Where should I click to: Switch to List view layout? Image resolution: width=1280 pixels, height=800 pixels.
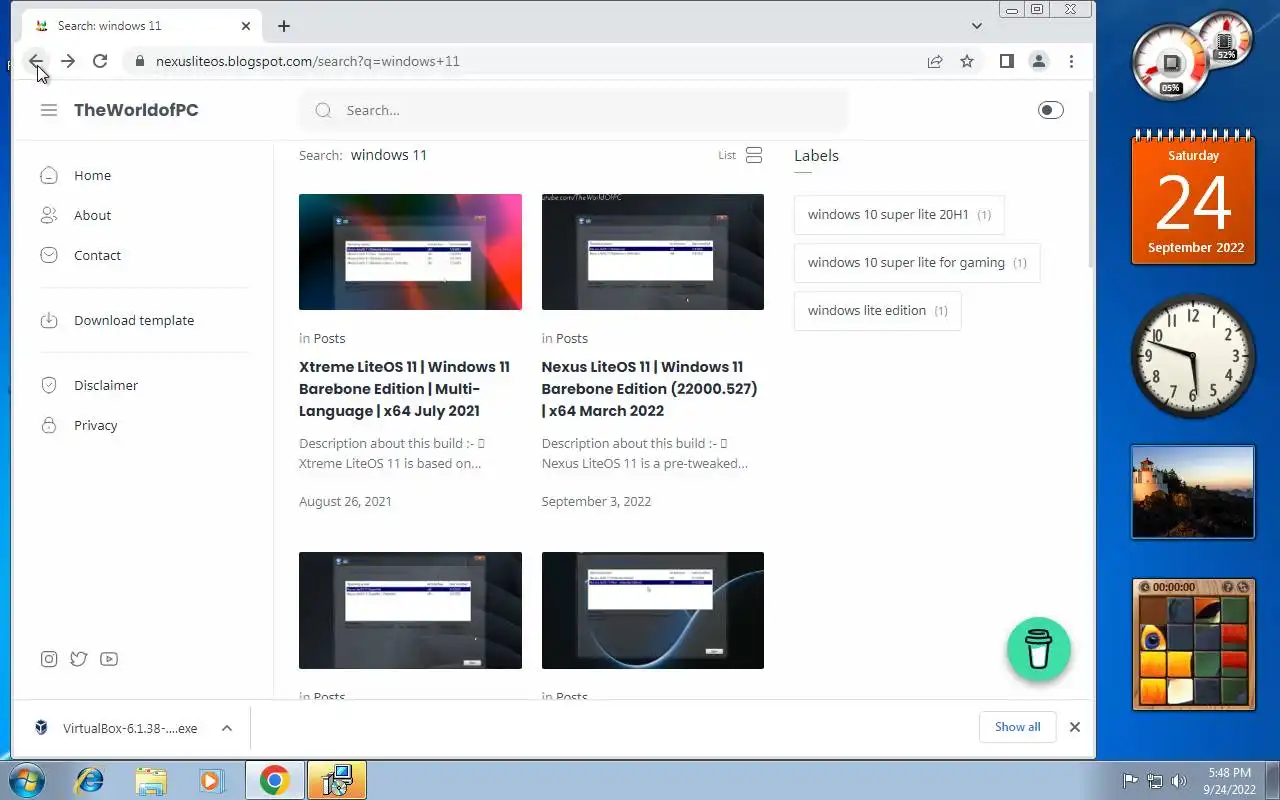[740, 155]
